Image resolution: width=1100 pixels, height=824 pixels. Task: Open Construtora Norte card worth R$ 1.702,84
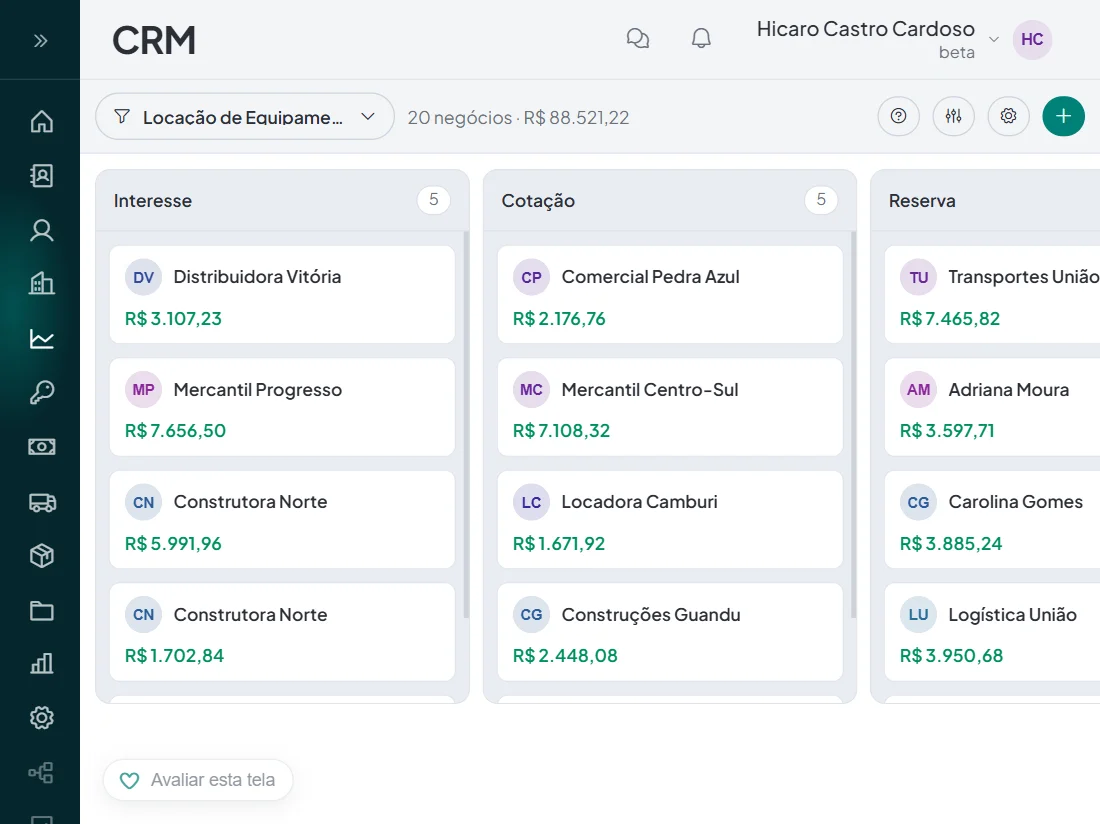pos(282,632)
